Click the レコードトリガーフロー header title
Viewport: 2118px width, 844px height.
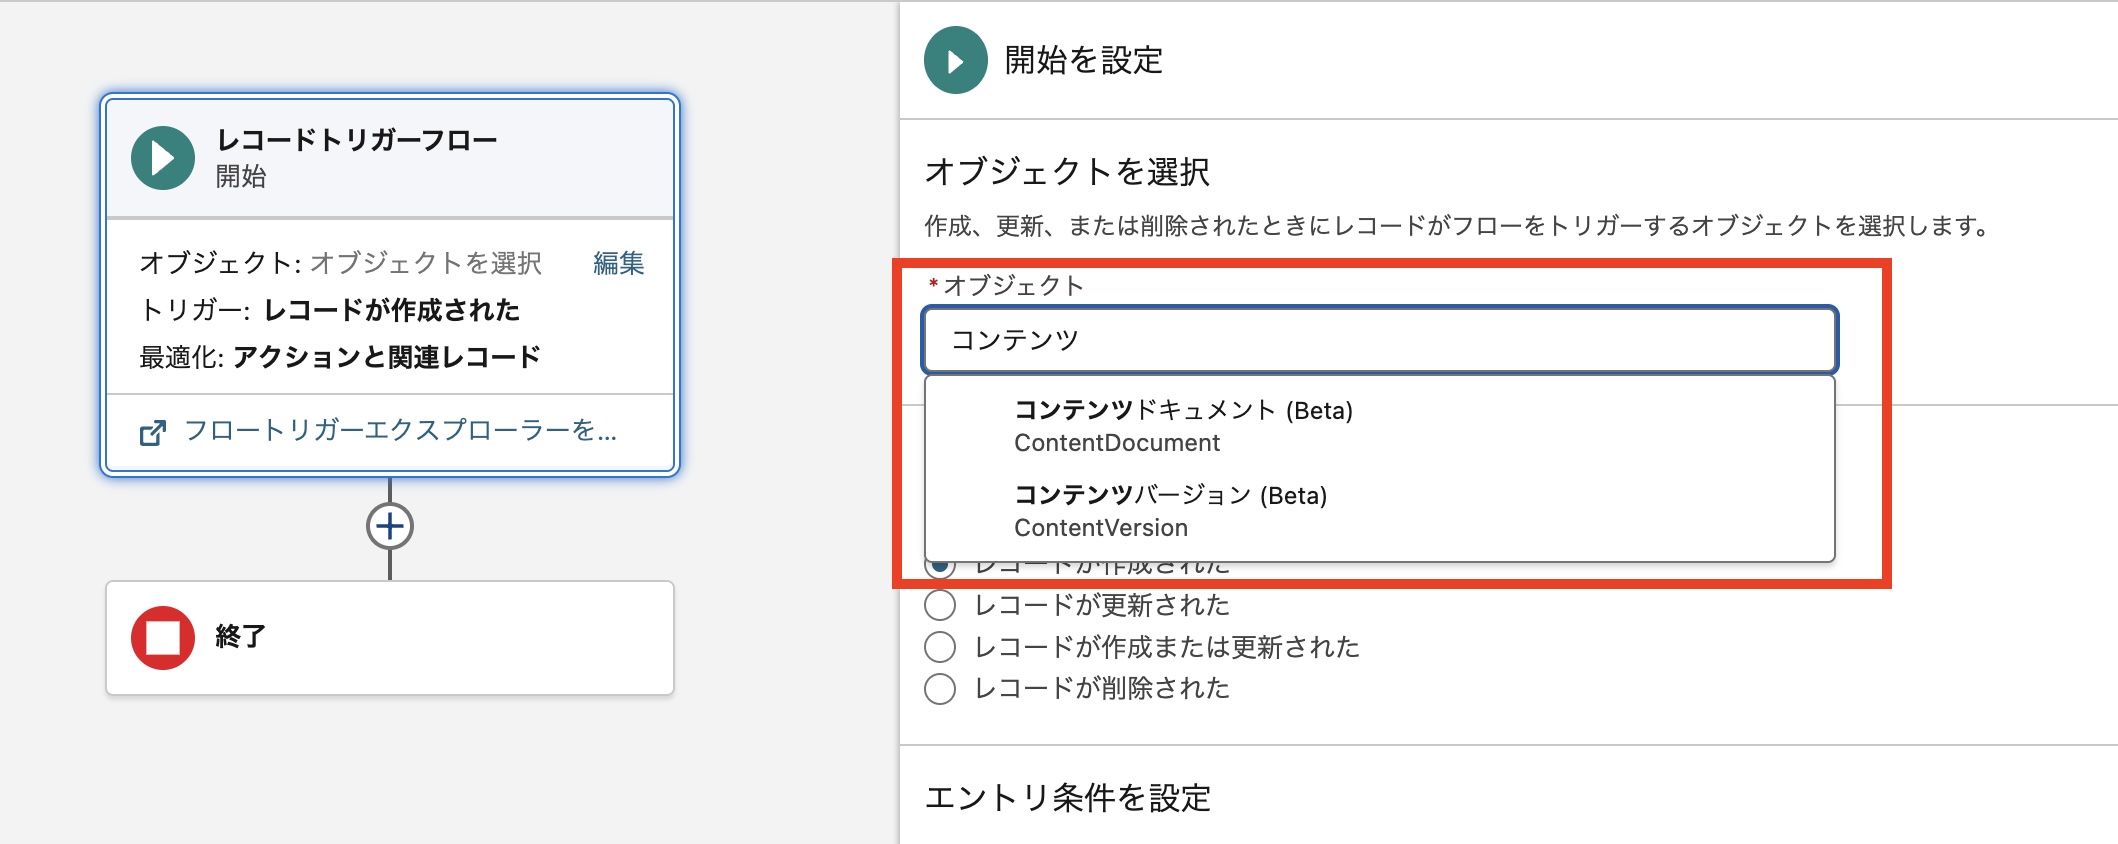[357, 140]
